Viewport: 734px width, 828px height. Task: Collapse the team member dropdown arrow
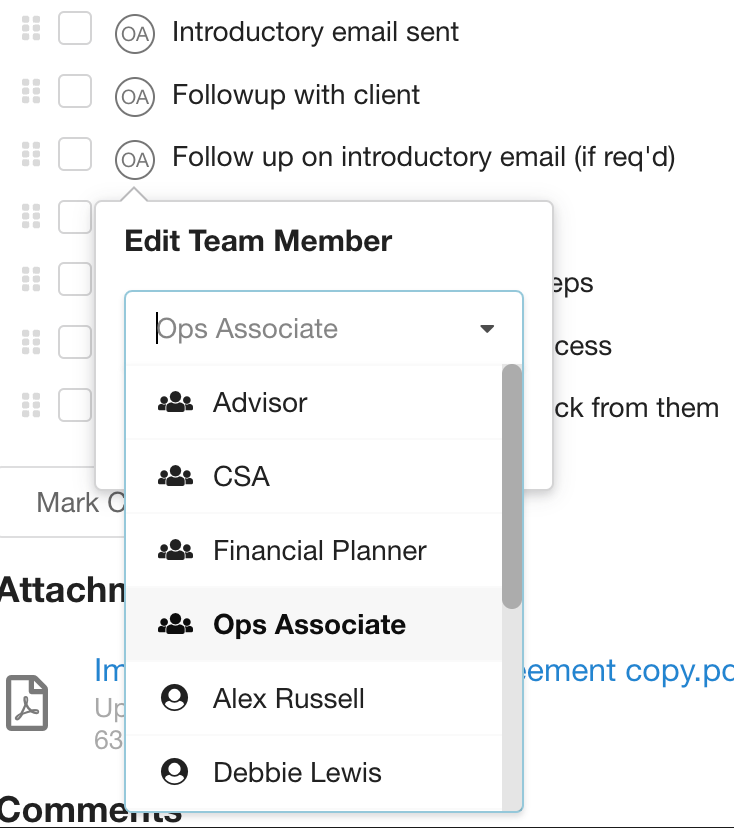tap(487, 329)
